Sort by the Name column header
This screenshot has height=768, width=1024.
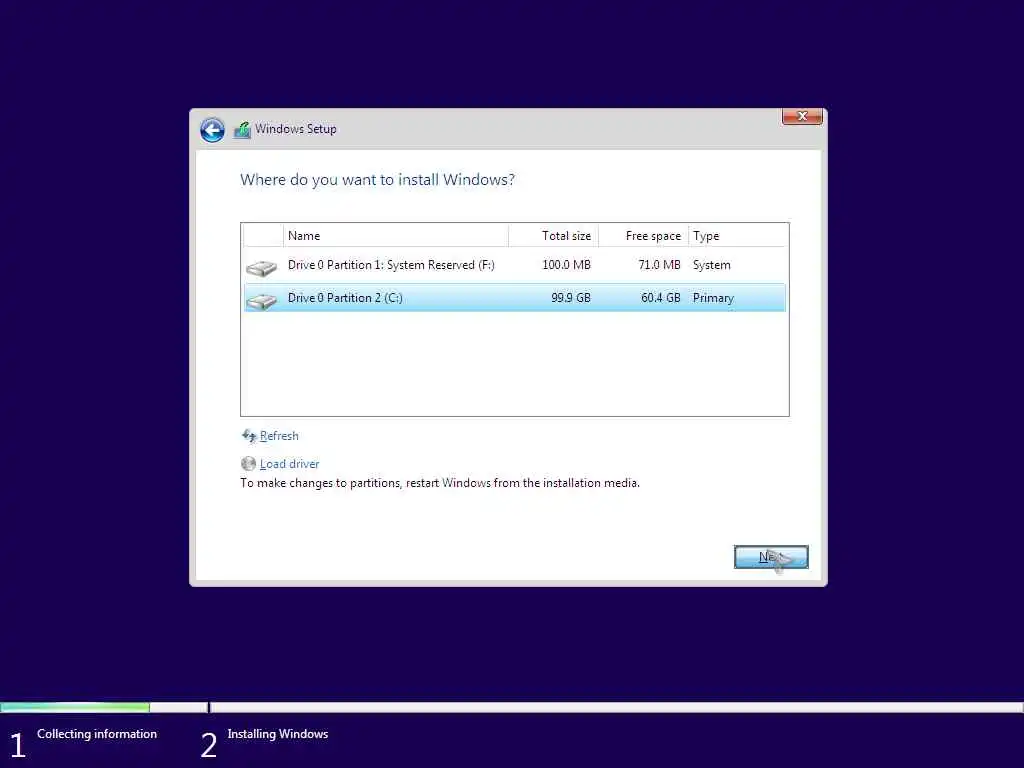(396, 236)
